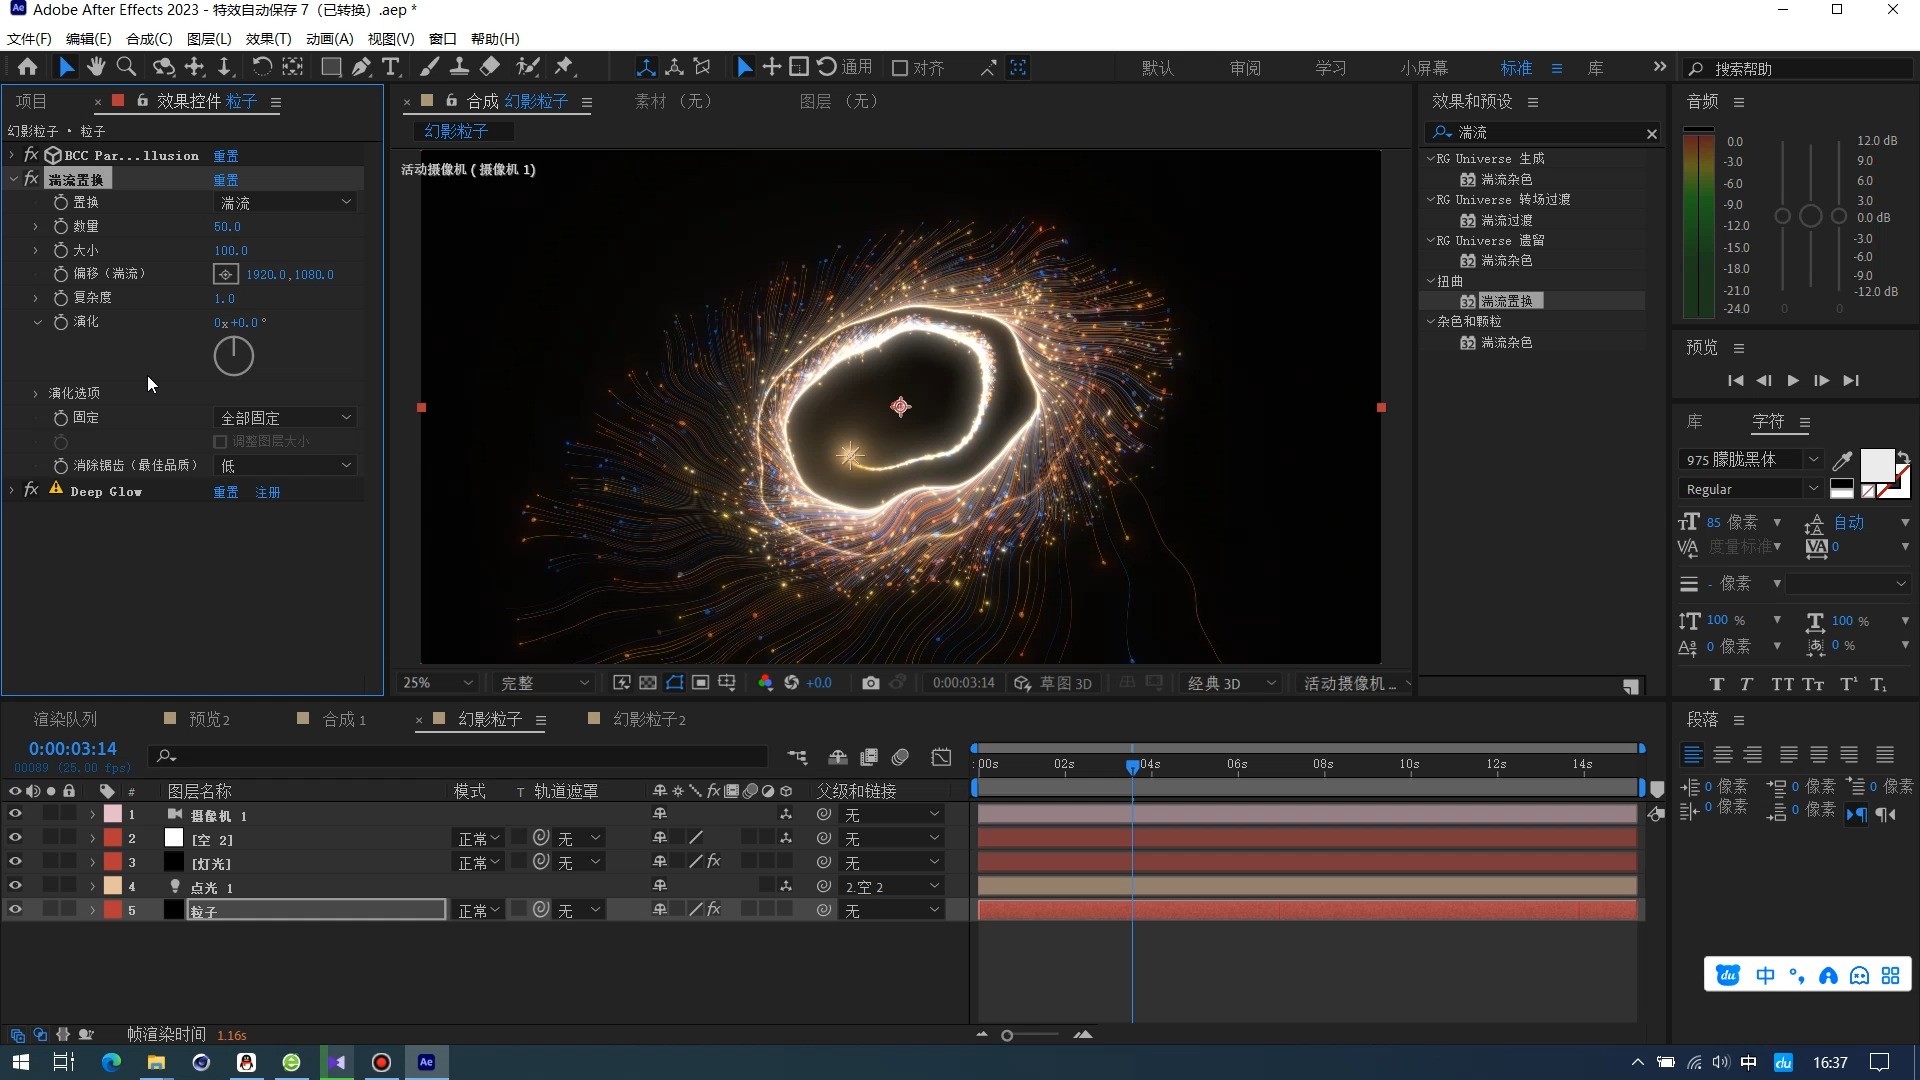Open the 固定 pinning dropdown
The width and height of the screenshot is (1920, 1080).
click(x=285, y=418)
